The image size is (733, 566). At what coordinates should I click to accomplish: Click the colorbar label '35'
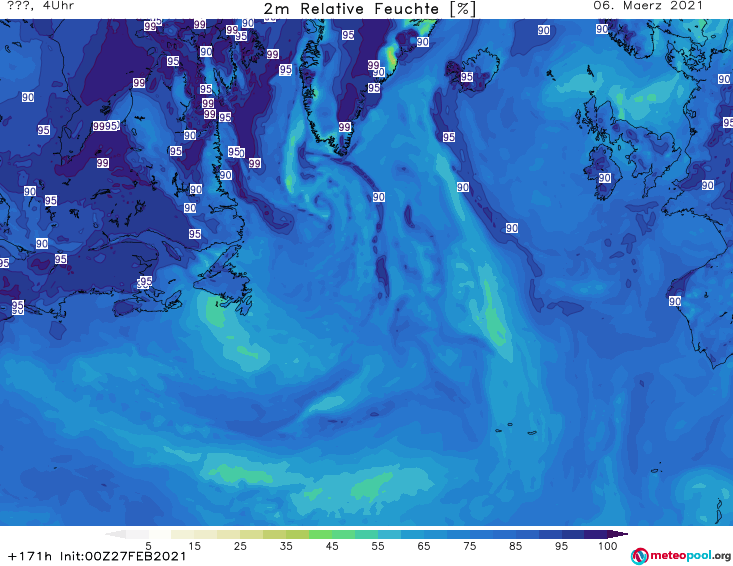click(x=286, y=546)
